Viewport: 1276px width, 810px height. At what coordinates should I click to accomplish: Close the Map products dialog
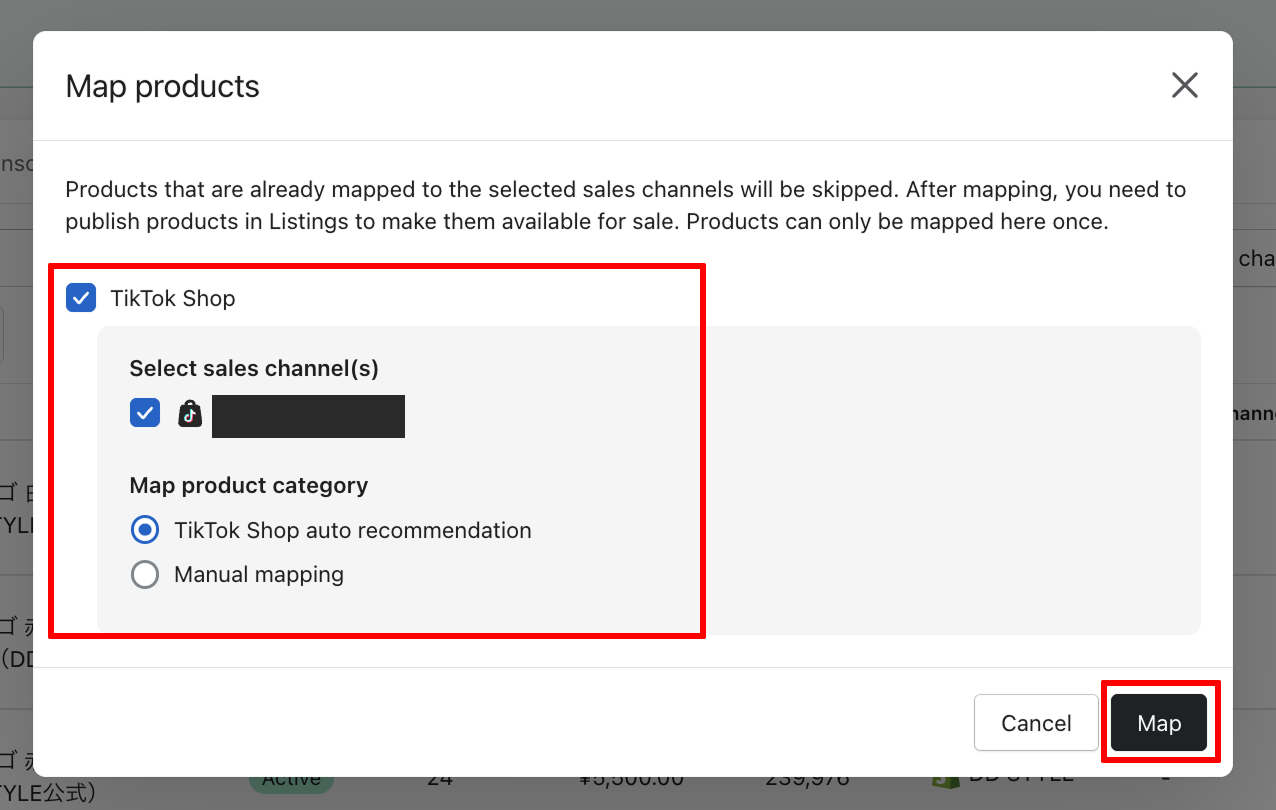(1184, 86)
